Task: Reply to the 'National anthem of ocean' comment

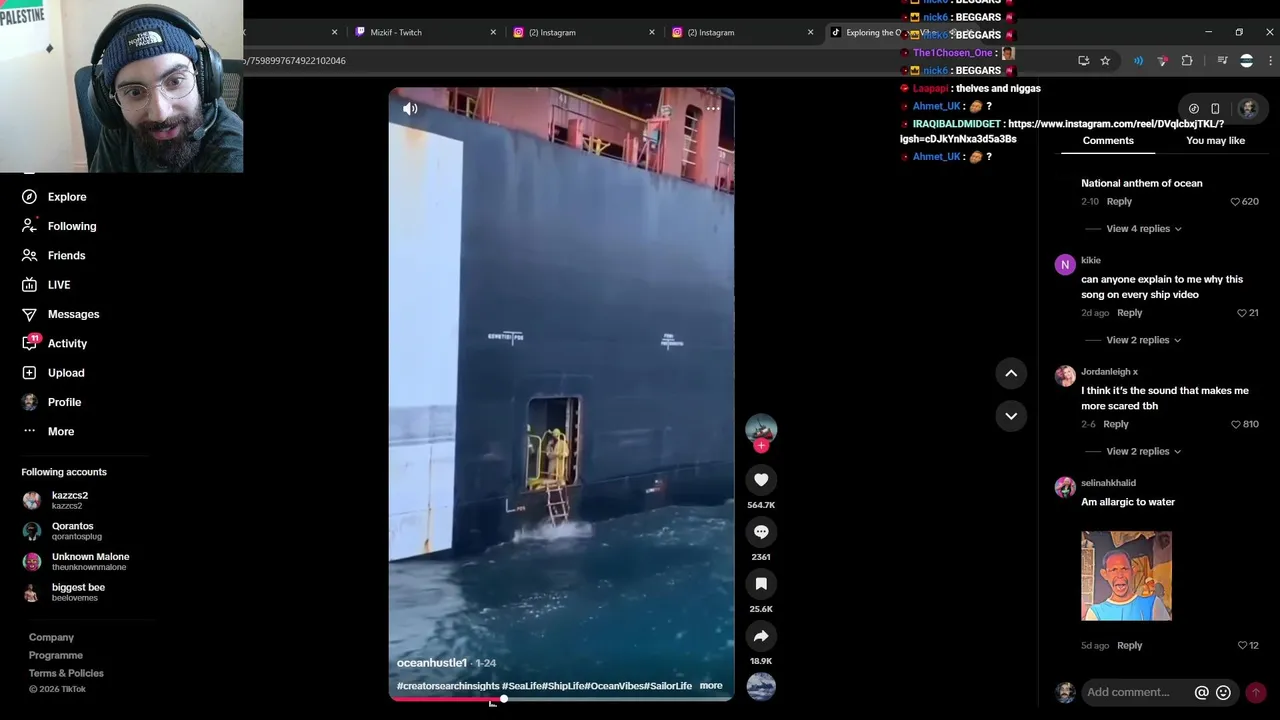Action: [1119, 202]
